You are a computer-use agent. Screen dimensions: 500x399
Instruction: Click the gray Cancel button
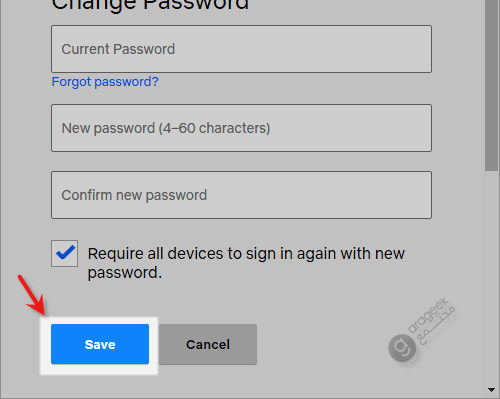208,344
